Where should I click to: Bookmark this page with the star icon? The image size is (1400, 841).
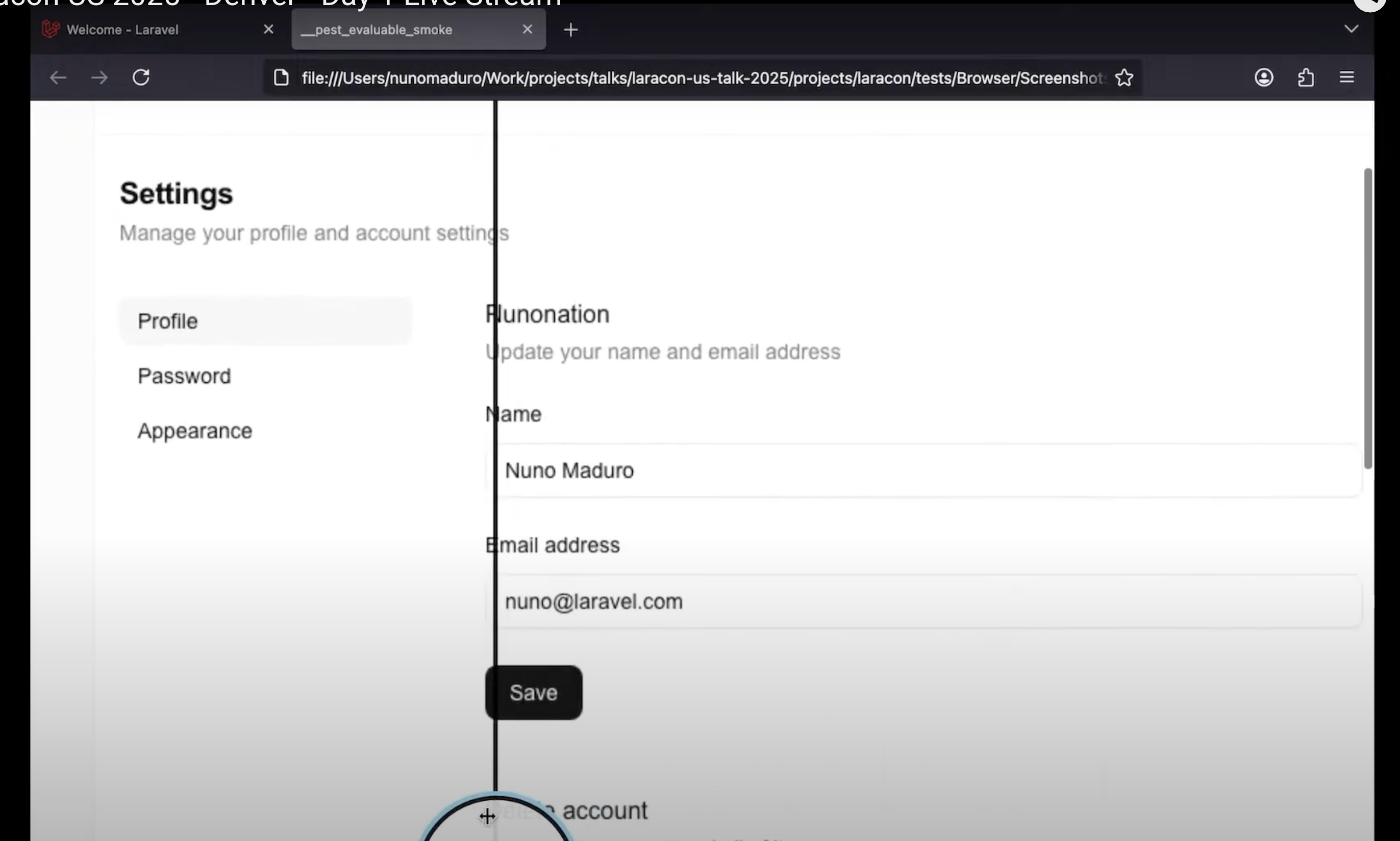[x=1124, y=77]
